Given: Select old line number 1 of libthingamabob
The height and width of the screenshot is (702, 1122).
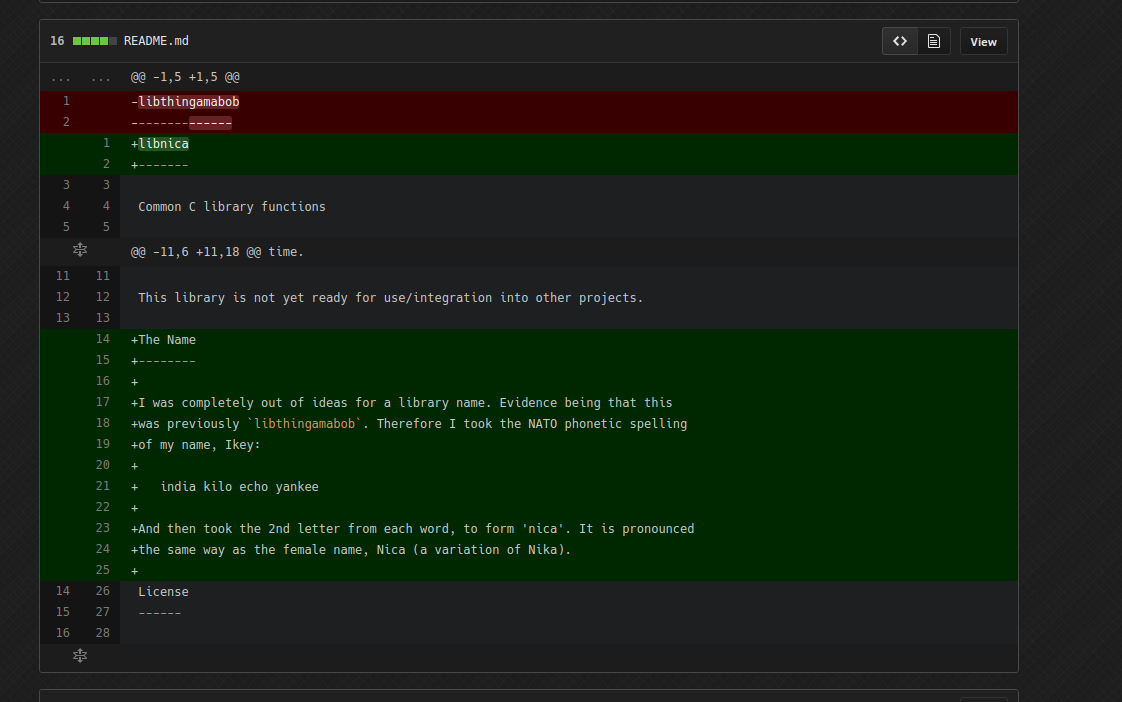Looking at the screenshot, I should [x=66, y=101].
